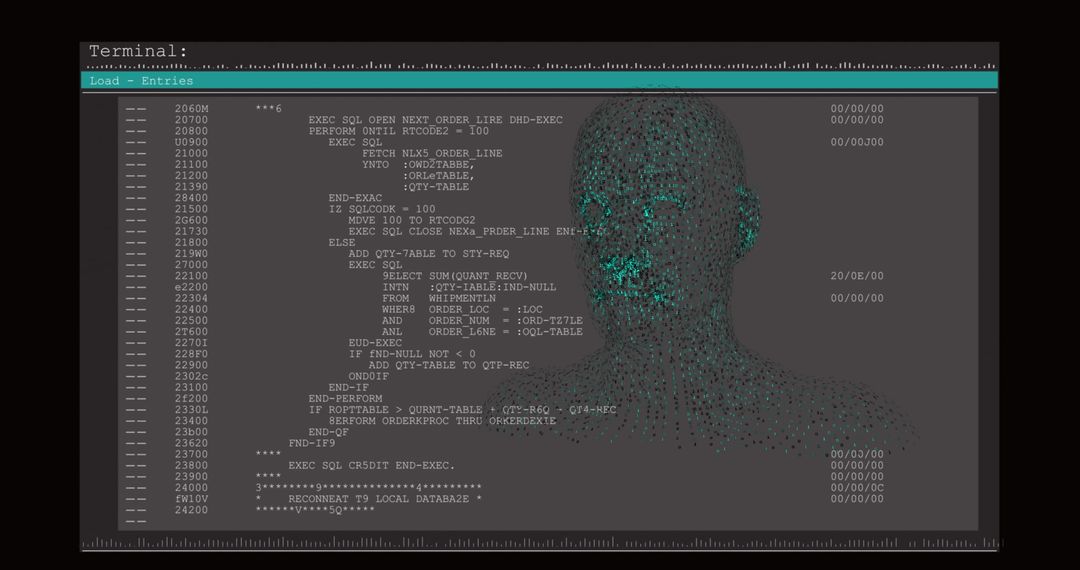Viewport: 1080px width, 570px height.
Task: Click "END-QF" on line 23b00
Action: point(329,432)
